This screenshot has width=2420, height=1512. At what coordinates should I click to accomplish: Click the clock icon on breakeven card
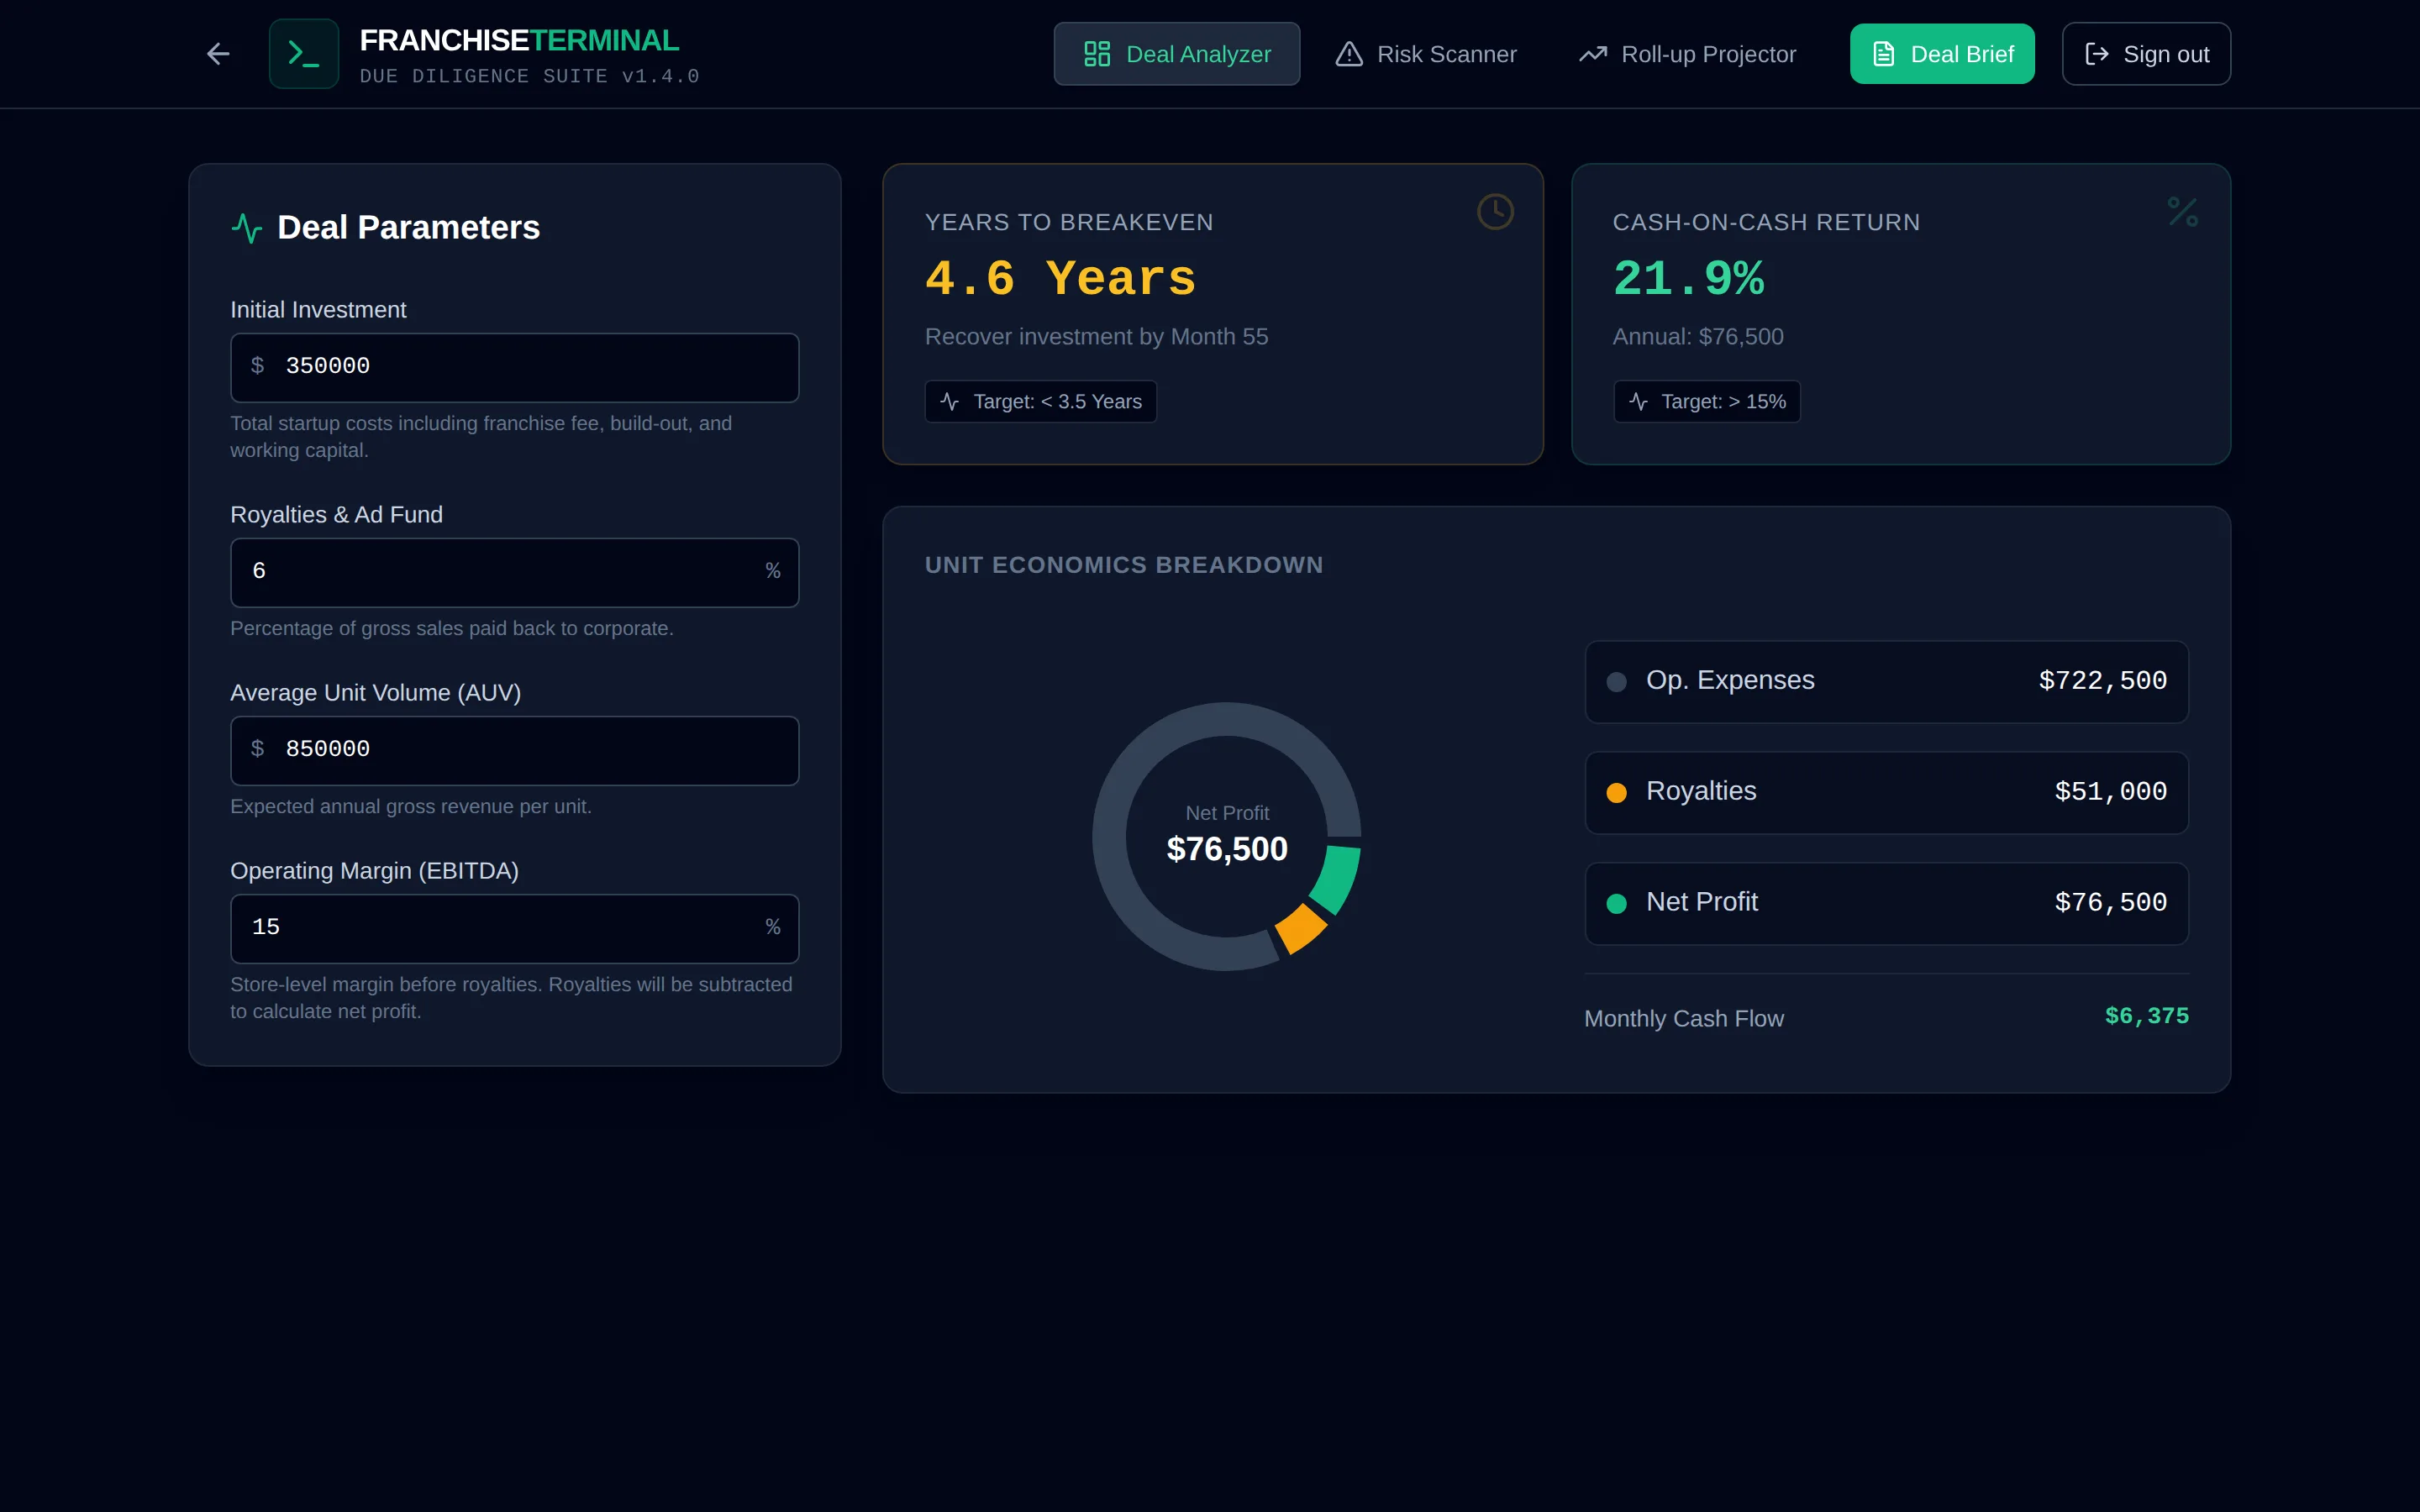click(x=1495, y=212)
